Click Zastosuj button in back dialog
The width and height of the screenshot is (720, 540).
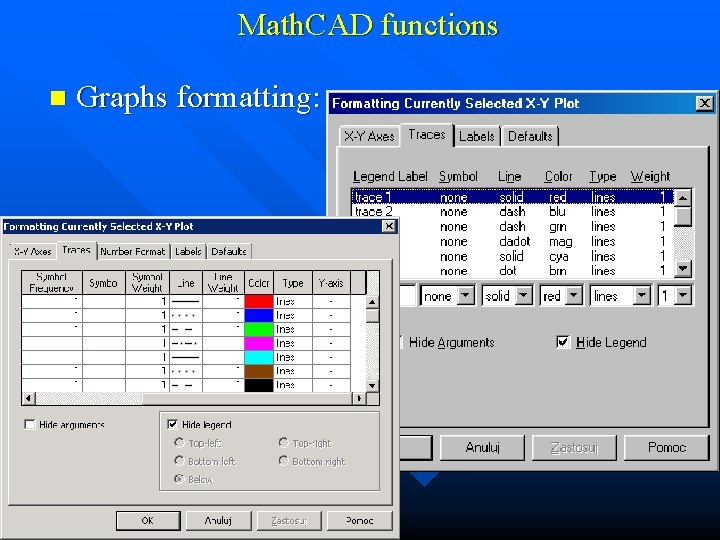pyautogui.click(x=574, y=448)
